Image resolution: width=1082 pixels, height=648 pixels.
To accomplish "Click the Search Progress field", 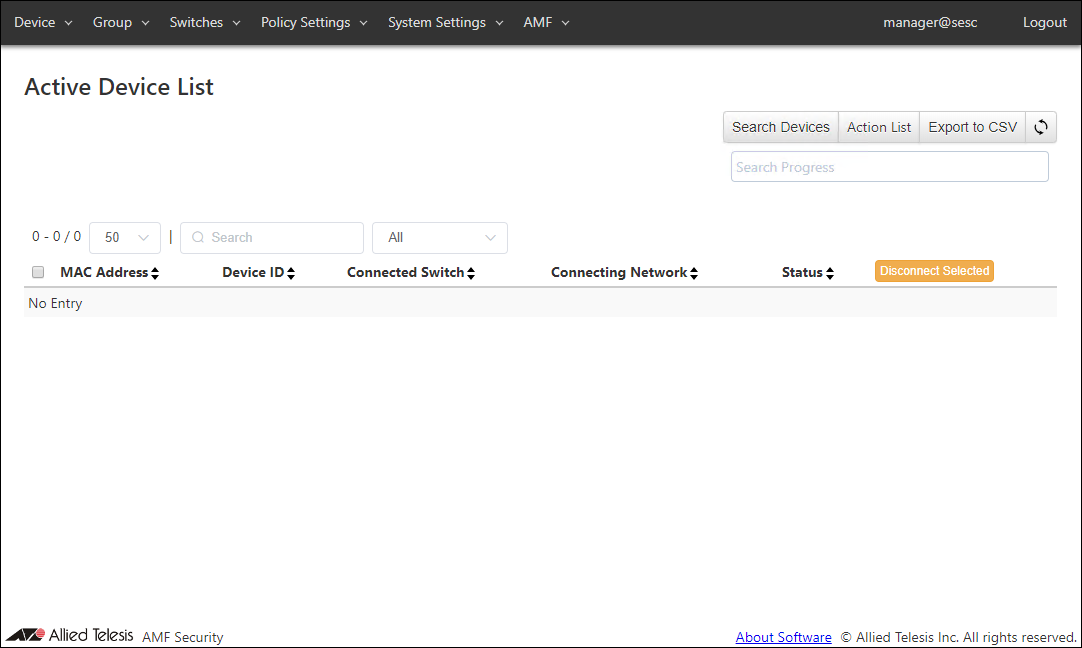I will [889, 167].
